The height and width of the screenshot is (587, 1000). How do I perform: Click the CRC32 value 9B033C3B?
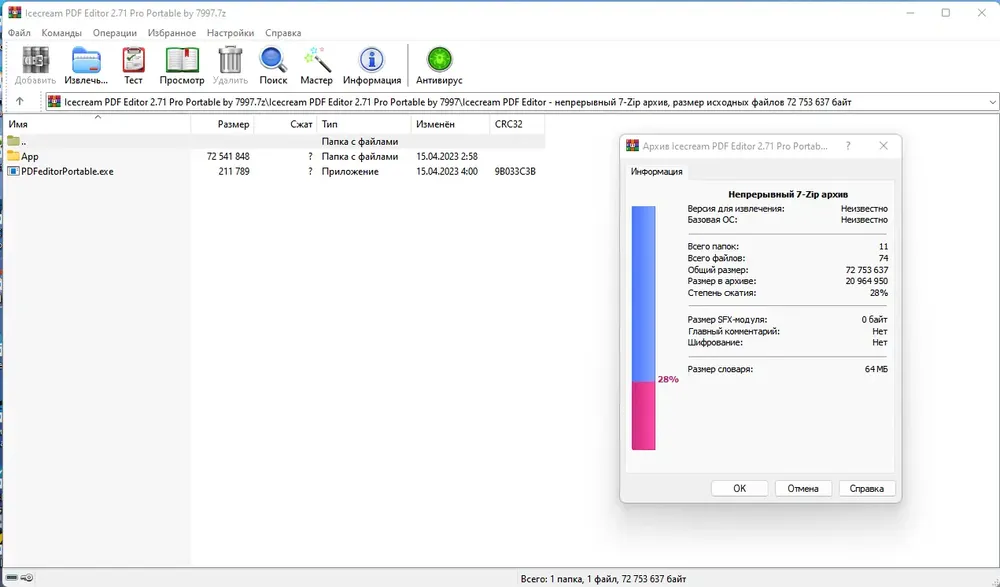click(x=515, y=172)
